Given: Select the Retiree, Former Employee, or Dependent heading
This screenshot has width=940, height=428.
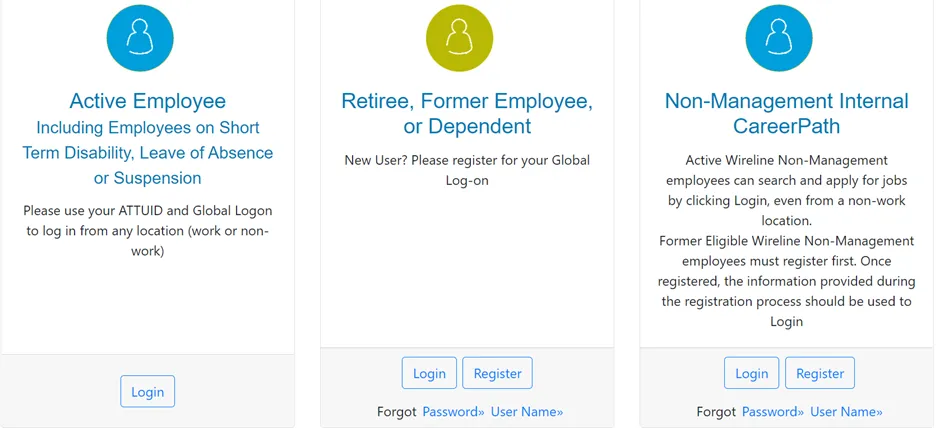Looking at the screenshot, I should coord(467,114).
